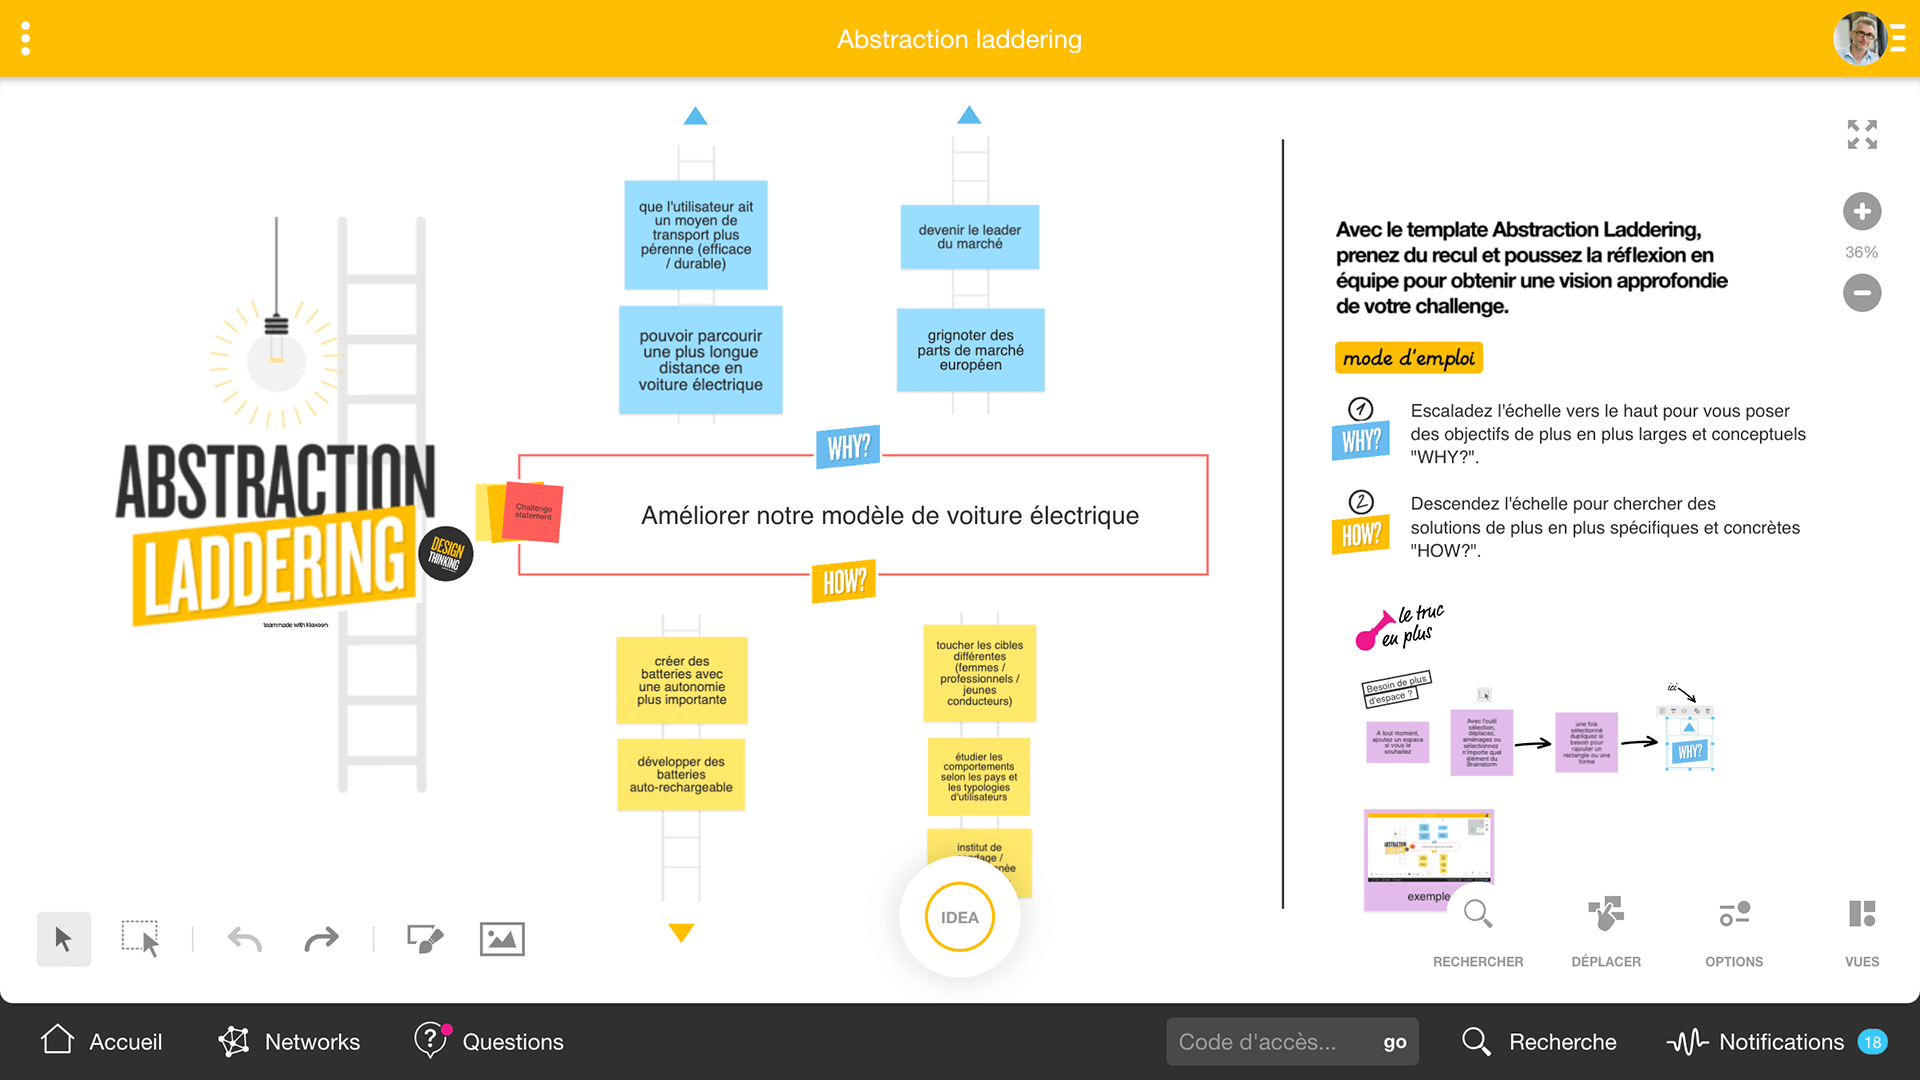Insert an image with picture icon
The image size is (1920, 1080).
coord(502,939)
